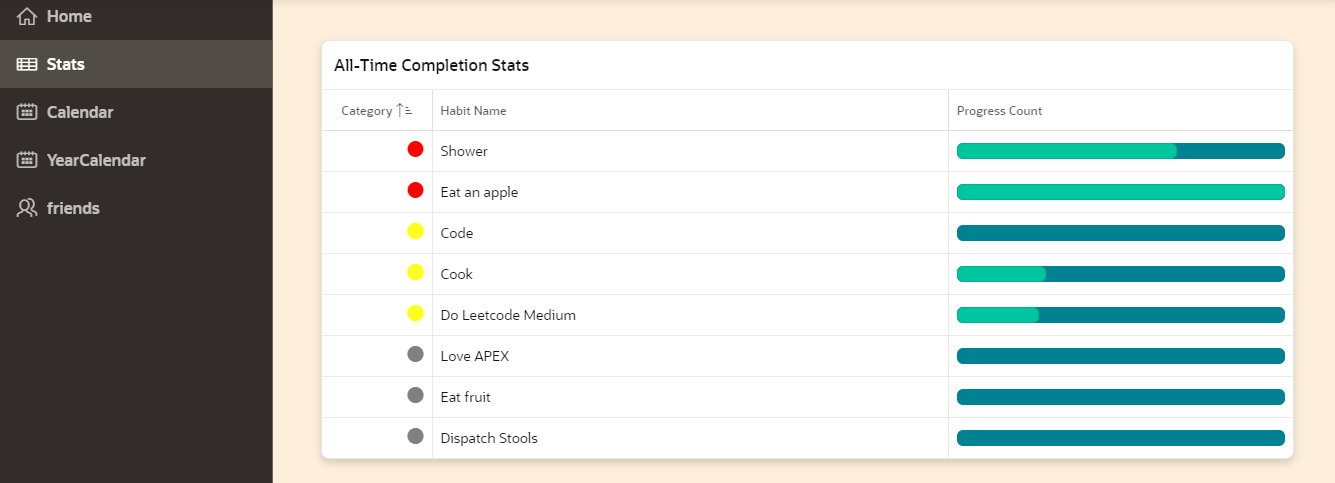The image size is (1335, 483).
Task: Click the Calendar icon in sidebar
Action: tap(27, 112)
